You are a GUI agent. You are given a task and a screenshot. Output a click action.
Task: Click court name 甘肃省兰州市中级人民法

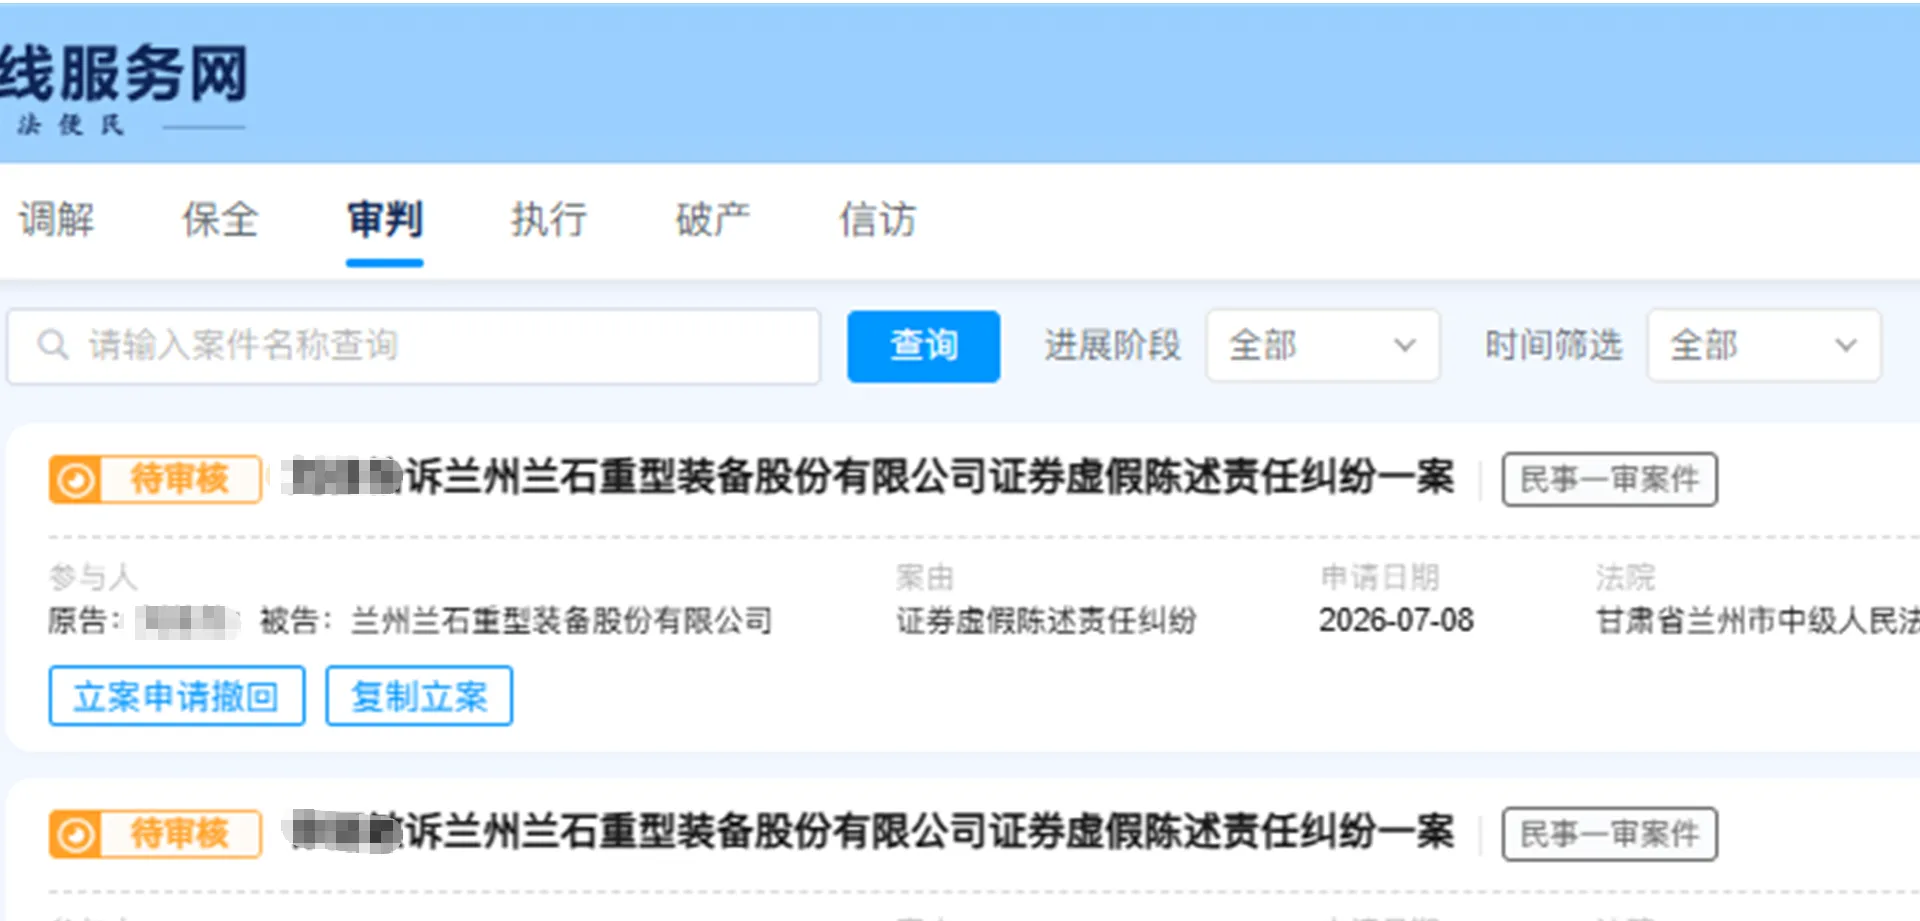coord(1757,621)
